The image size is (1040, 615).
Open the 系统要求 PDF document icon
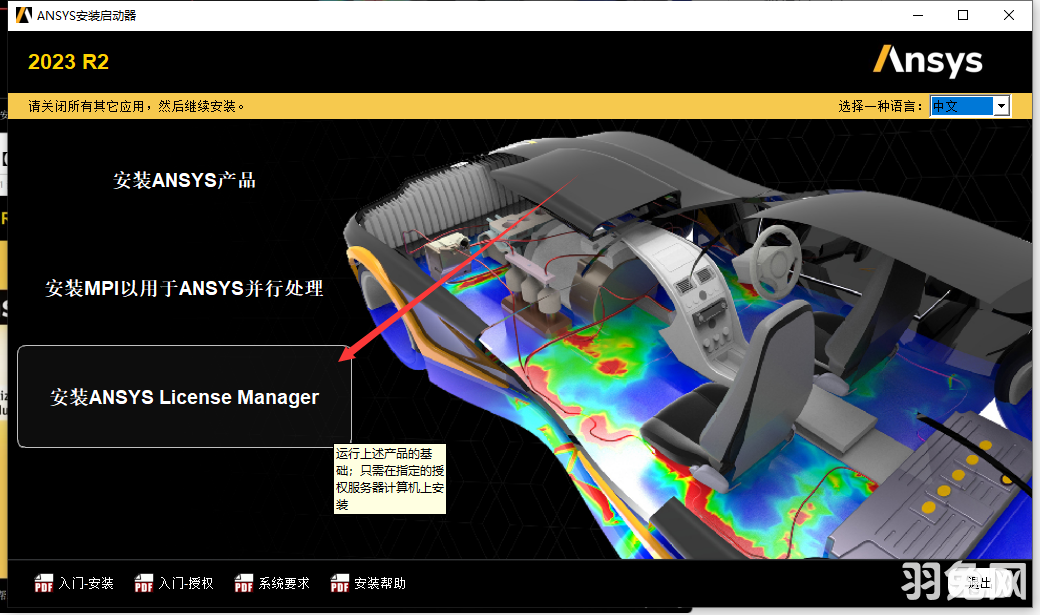click(x=243, y=583)
